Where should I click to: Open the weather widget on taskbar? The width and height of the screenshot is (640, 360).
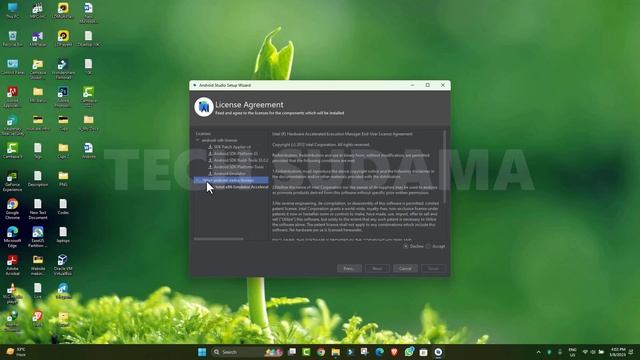(16, 352)
